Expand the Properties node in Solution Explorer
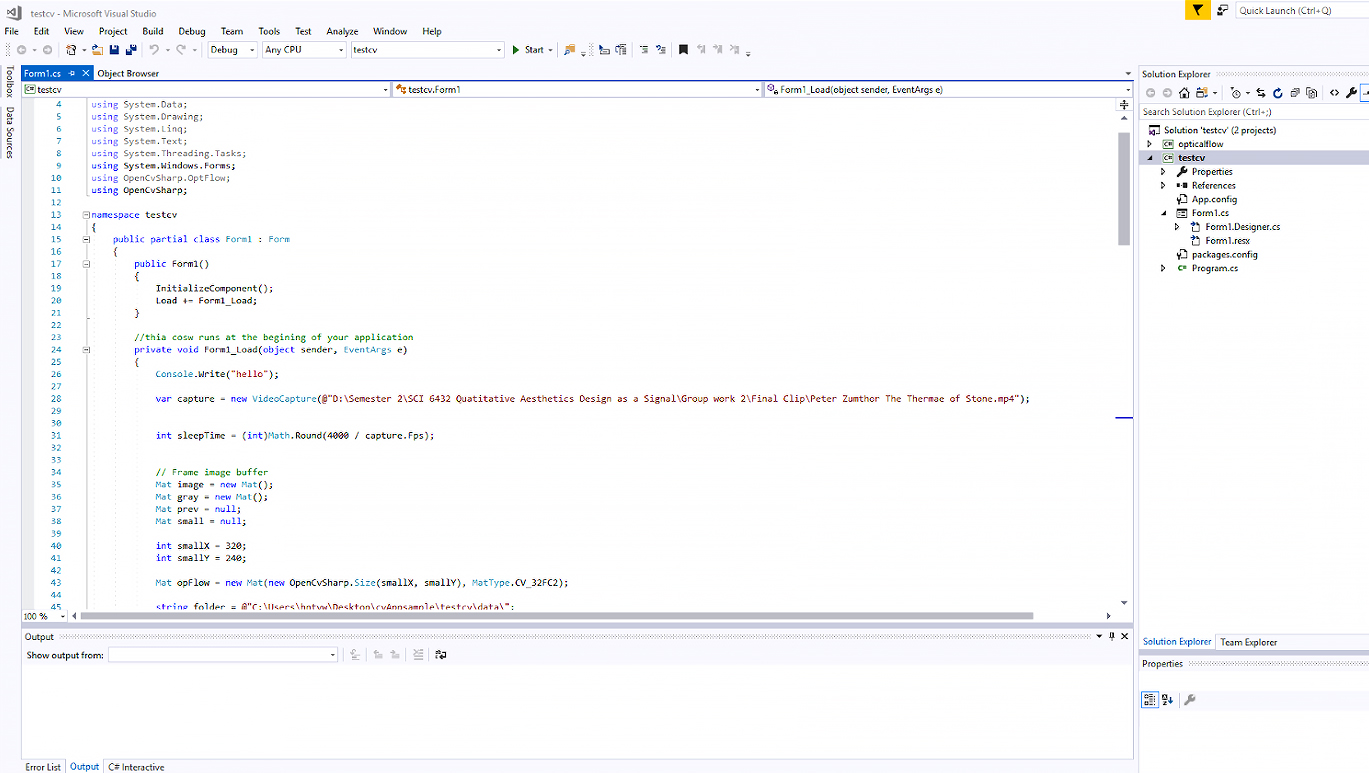 (1163, 172)
